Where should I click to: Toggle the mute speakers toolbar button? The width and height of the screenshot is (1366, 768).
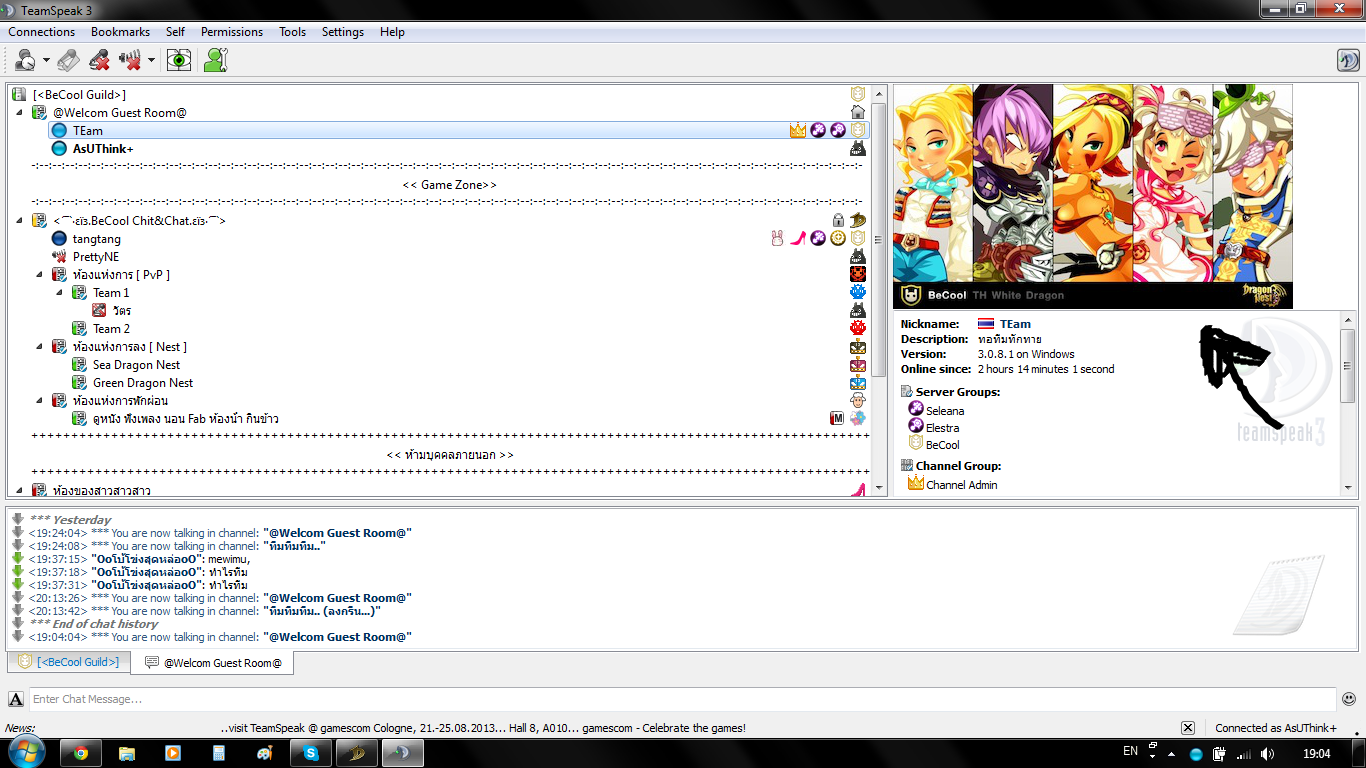(x=130, y=60)
